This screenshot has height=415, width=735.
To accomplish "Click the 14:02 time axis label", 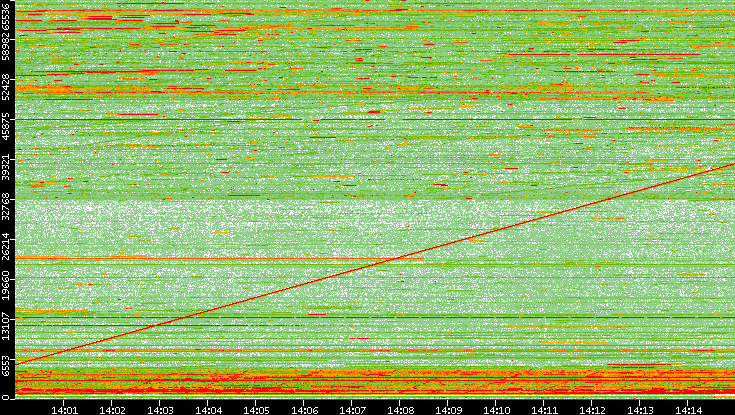I will (112, 410).
